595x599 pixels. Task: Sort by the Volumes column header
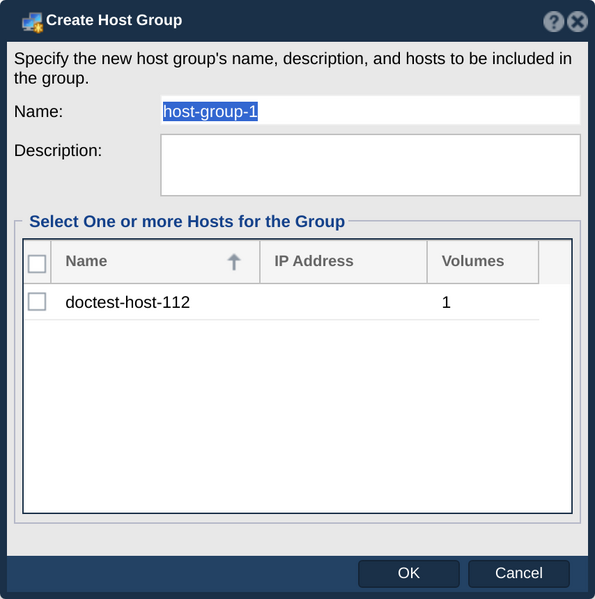coord(483,262)
